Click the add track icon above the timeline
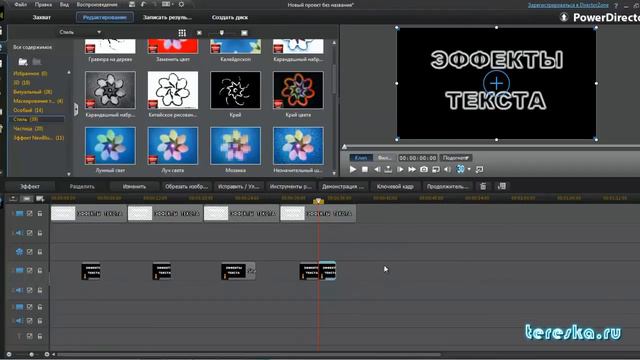The width and height of the screenshot is (640, 360). coord(40,198)
